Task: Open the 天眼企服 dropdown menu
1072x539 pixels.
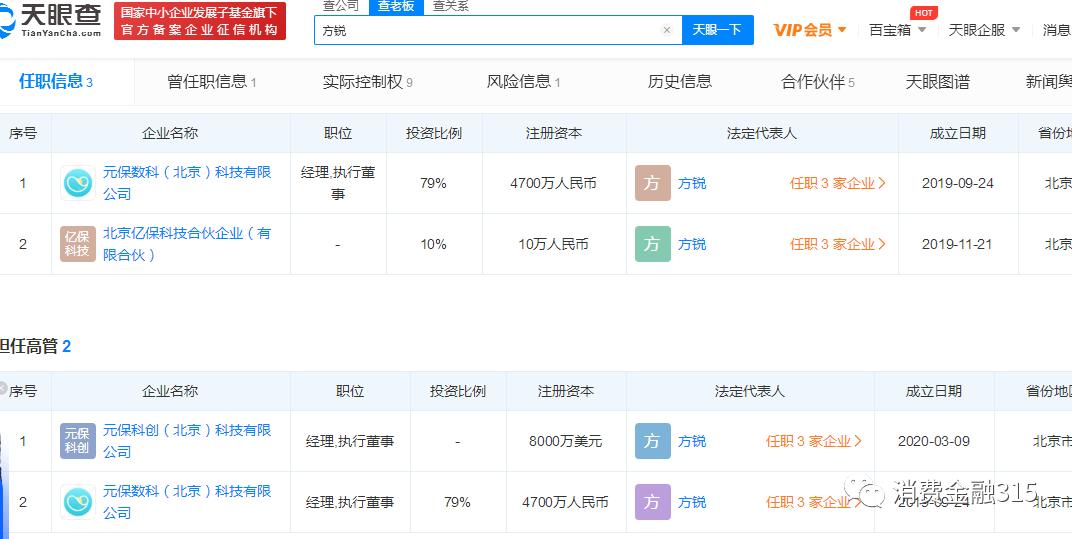Action: (x=984, y=30)
